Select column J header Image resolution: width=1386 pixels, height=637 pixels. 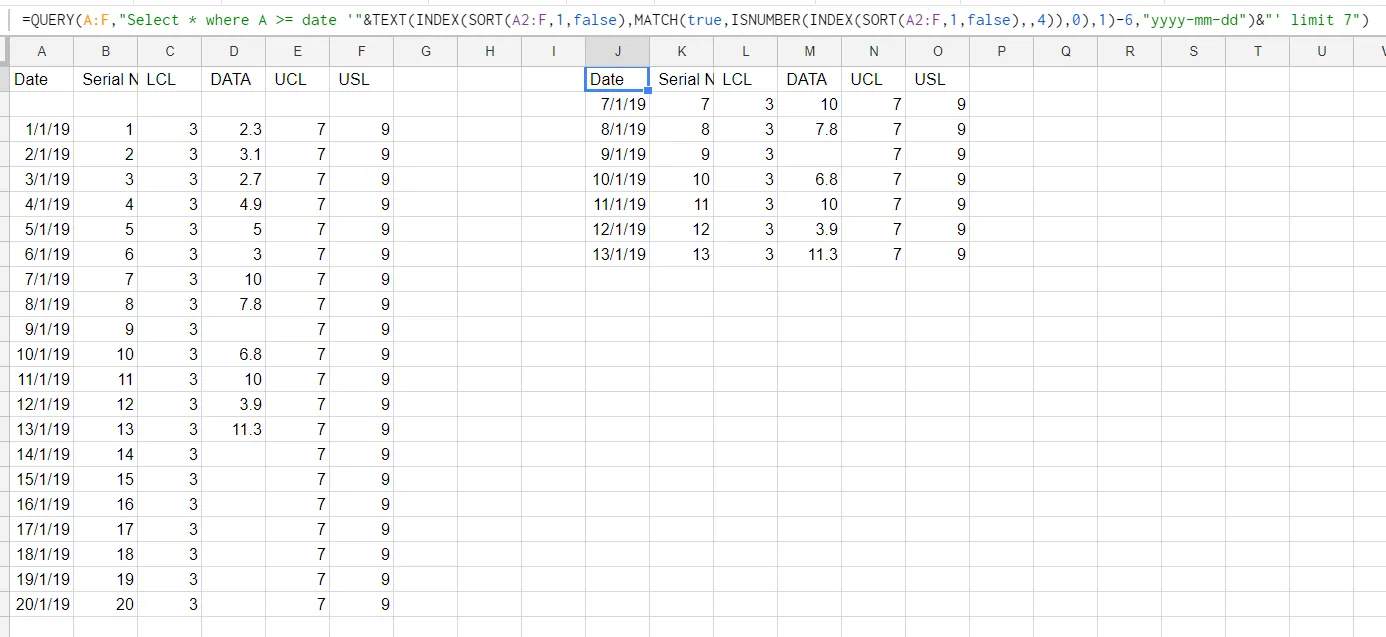618,51
